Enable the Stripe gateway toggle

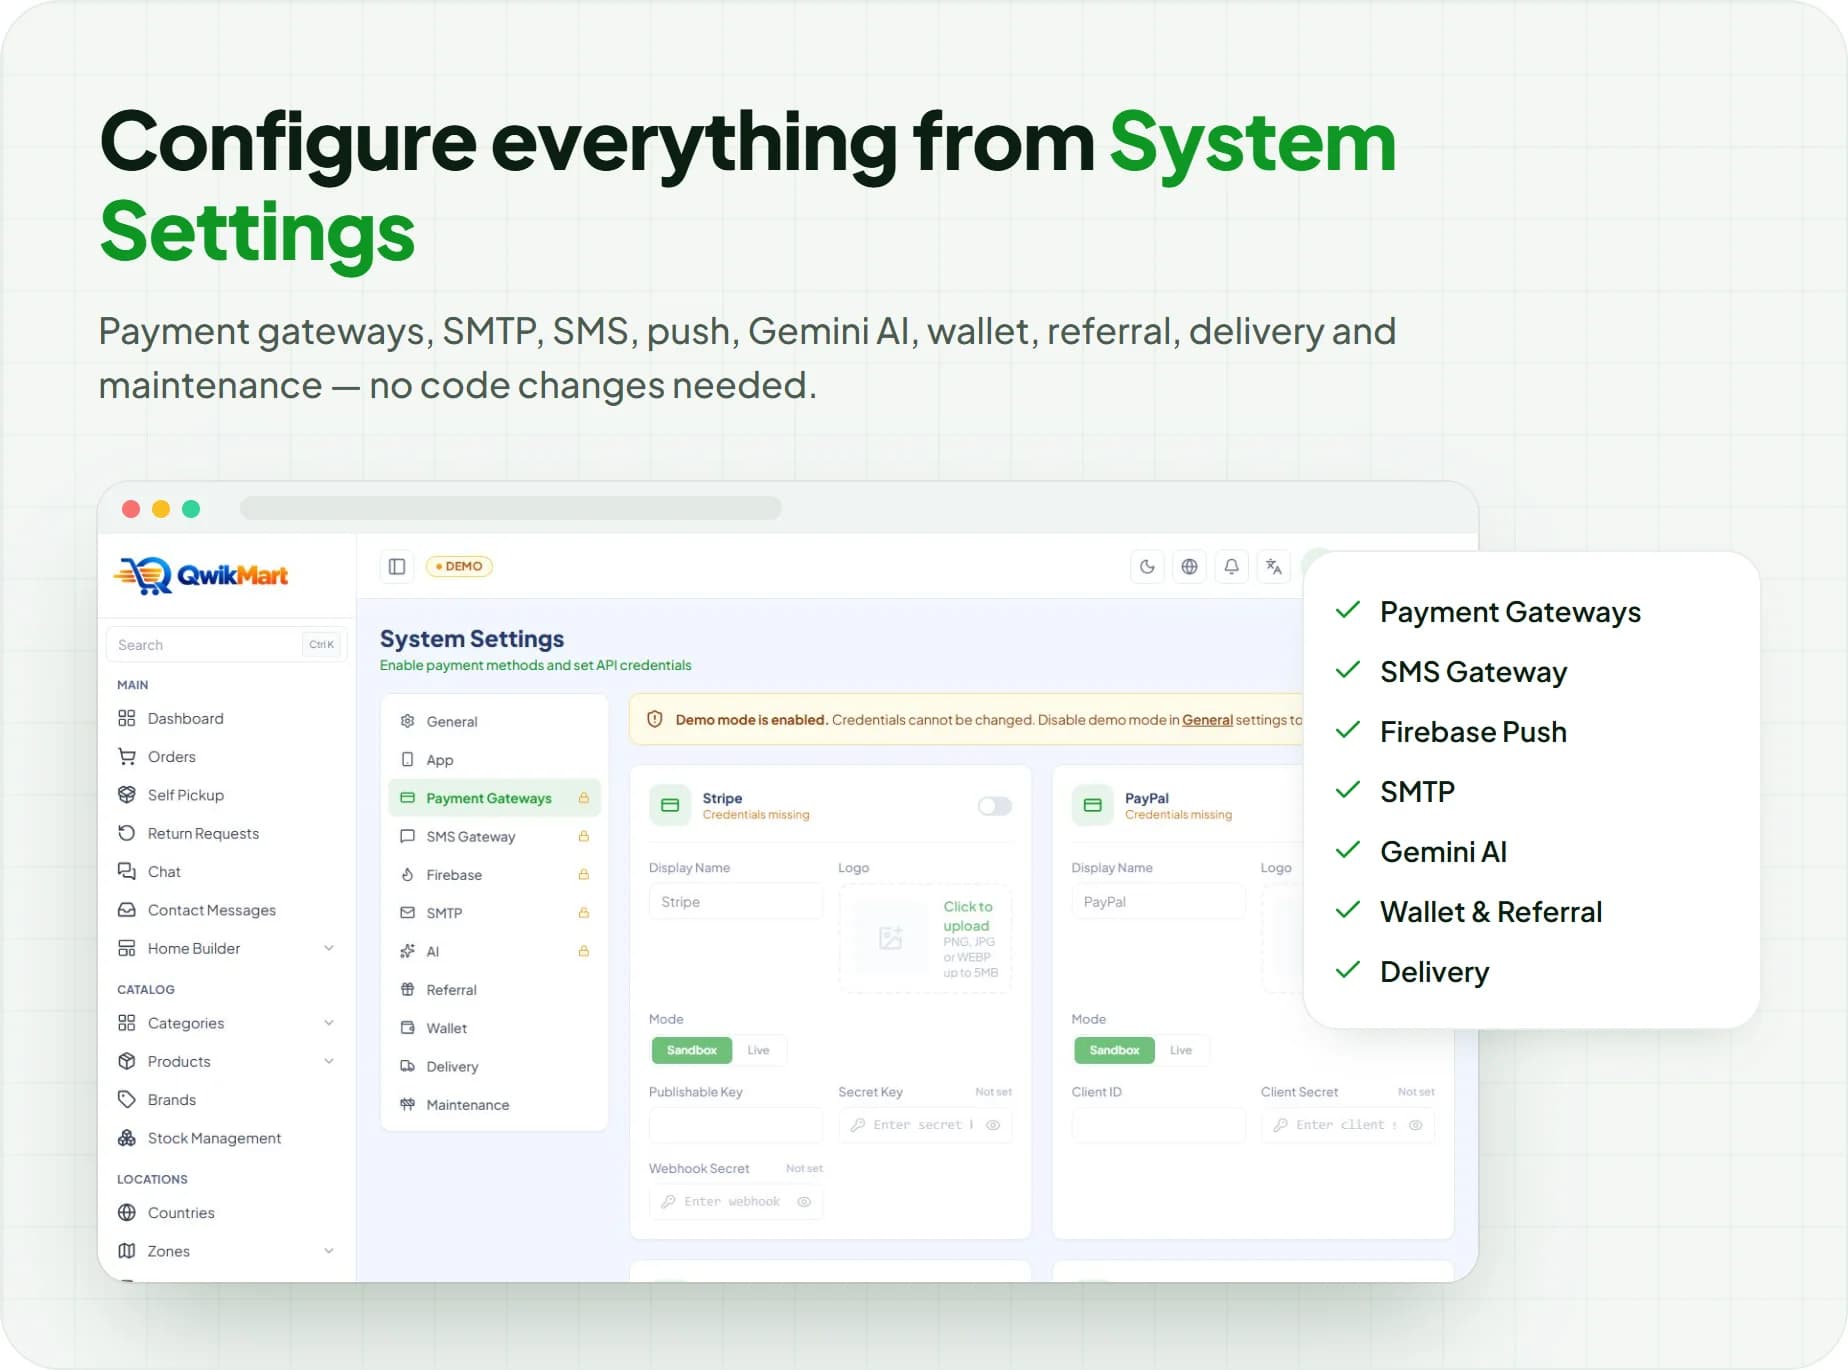(x=995, y=806)
